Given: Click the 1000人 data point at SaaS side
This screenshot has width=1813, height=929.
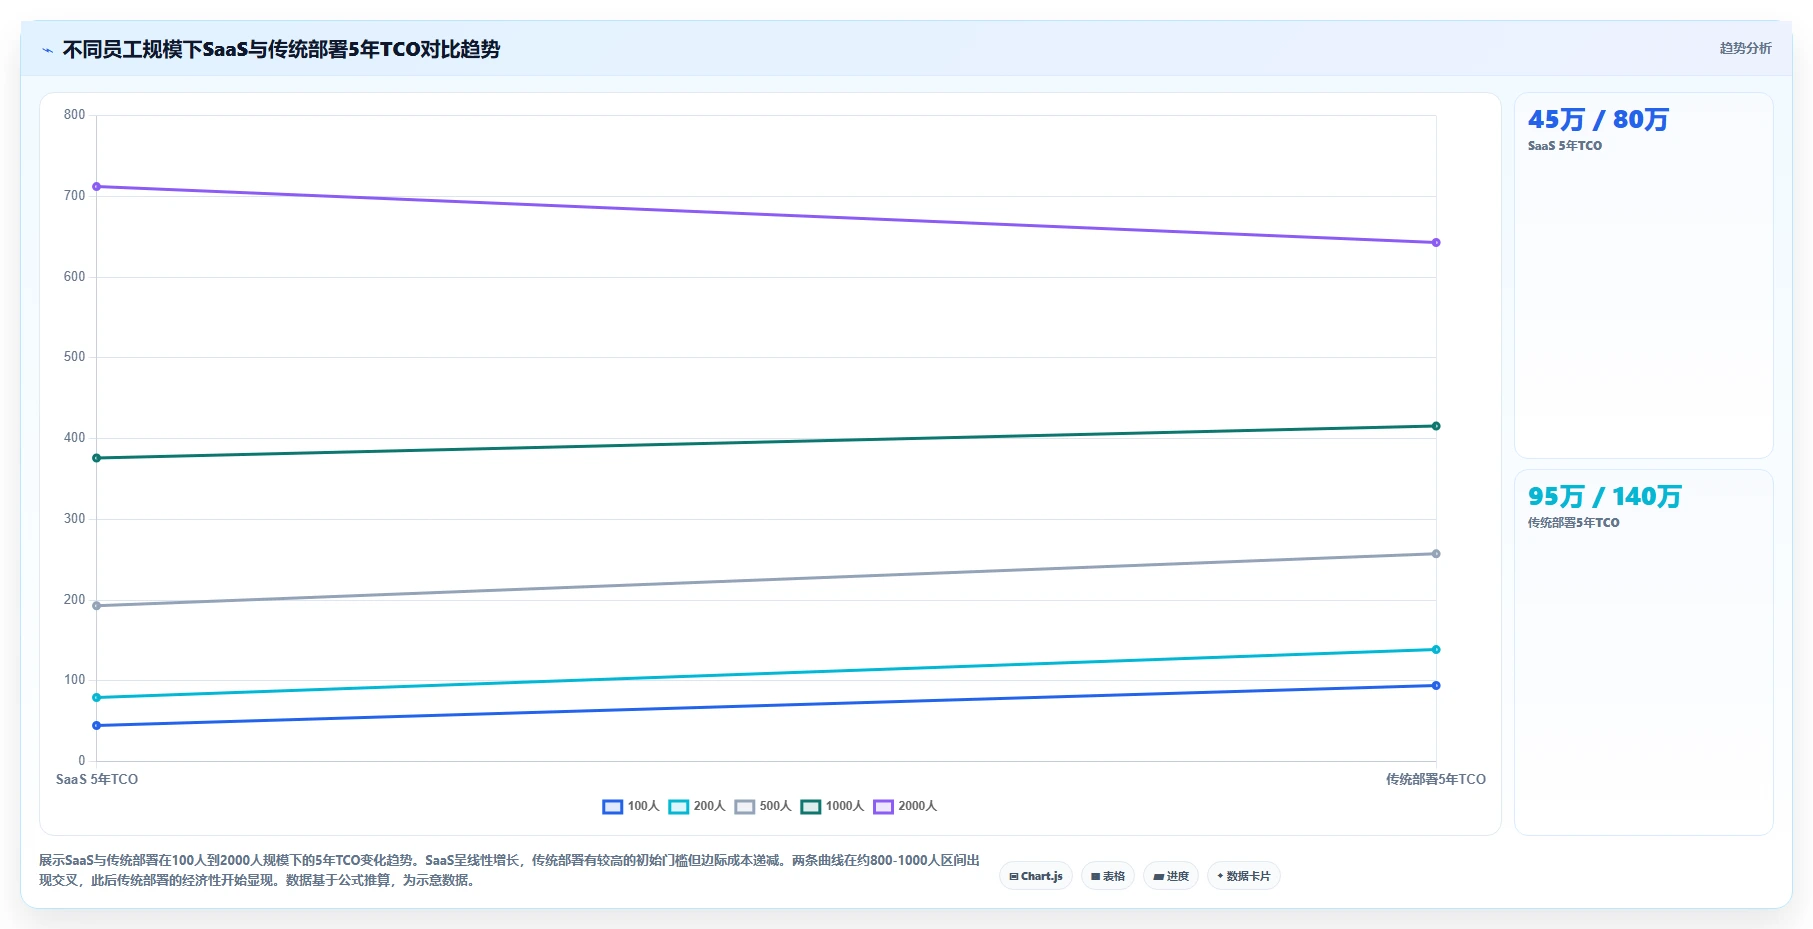Looking at the screenshot, I should [x=96, y=458].
